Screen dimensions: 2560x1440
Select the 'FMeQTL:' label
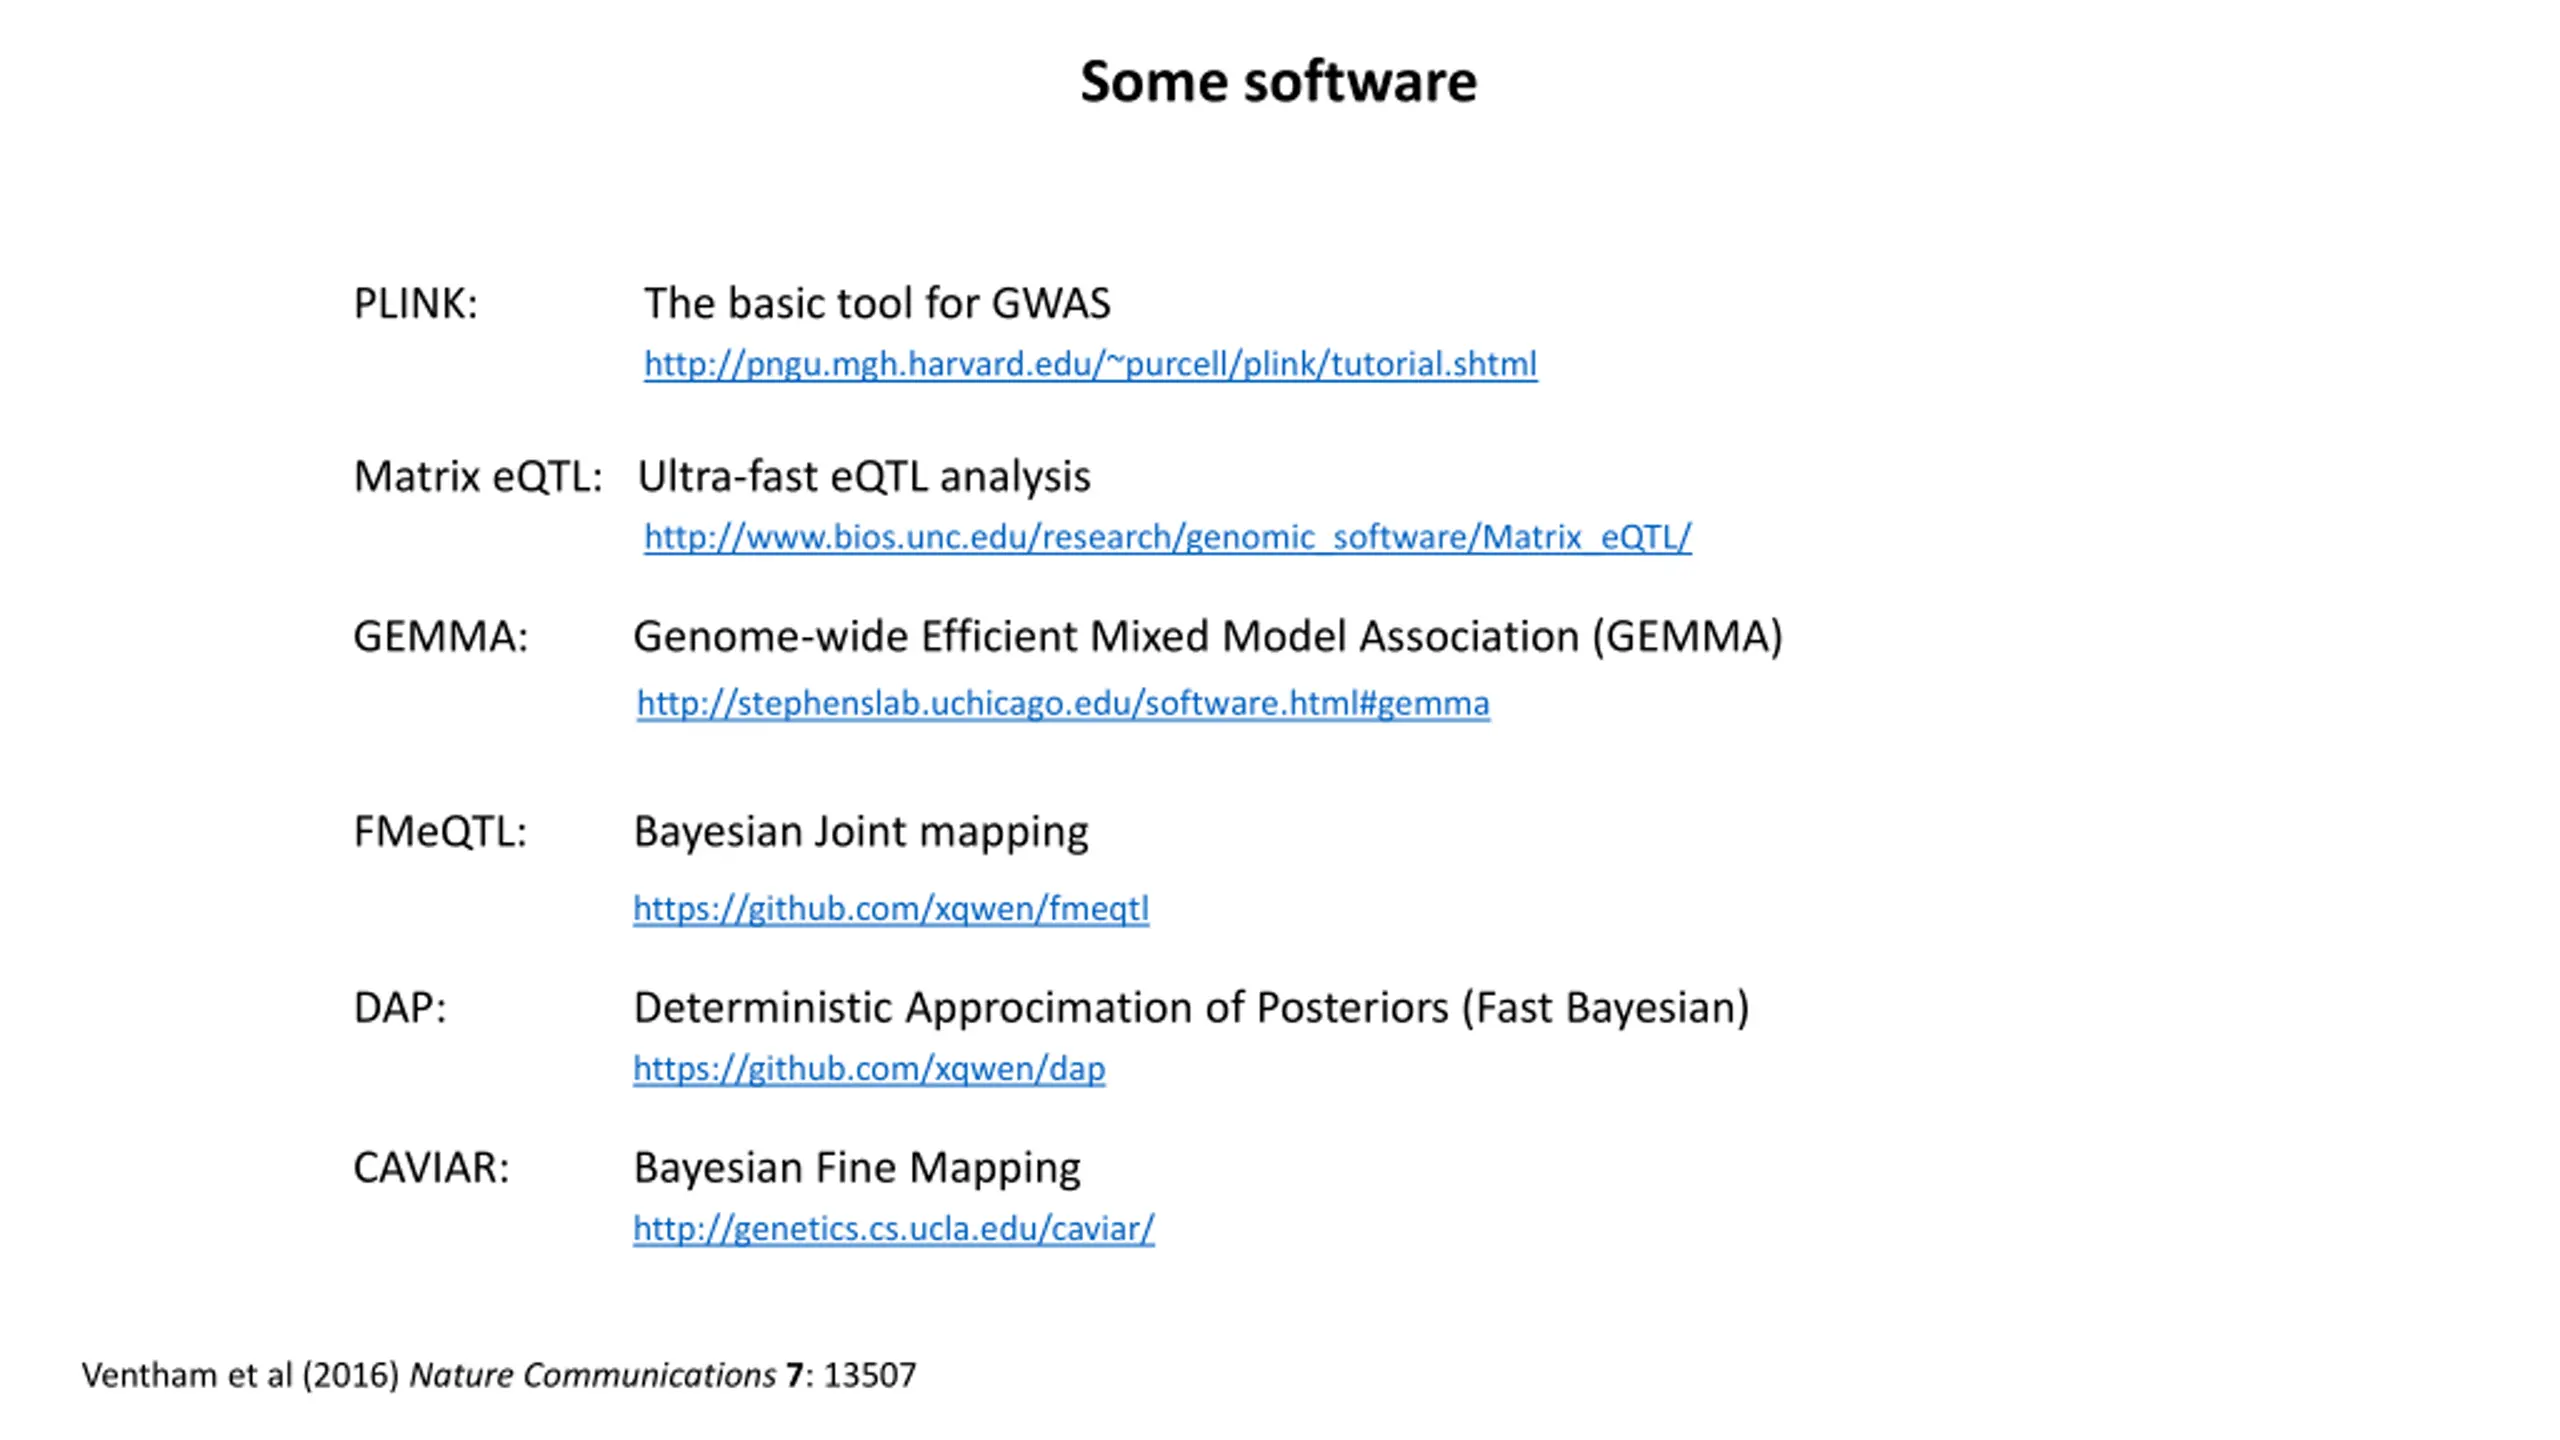point(440,831)
